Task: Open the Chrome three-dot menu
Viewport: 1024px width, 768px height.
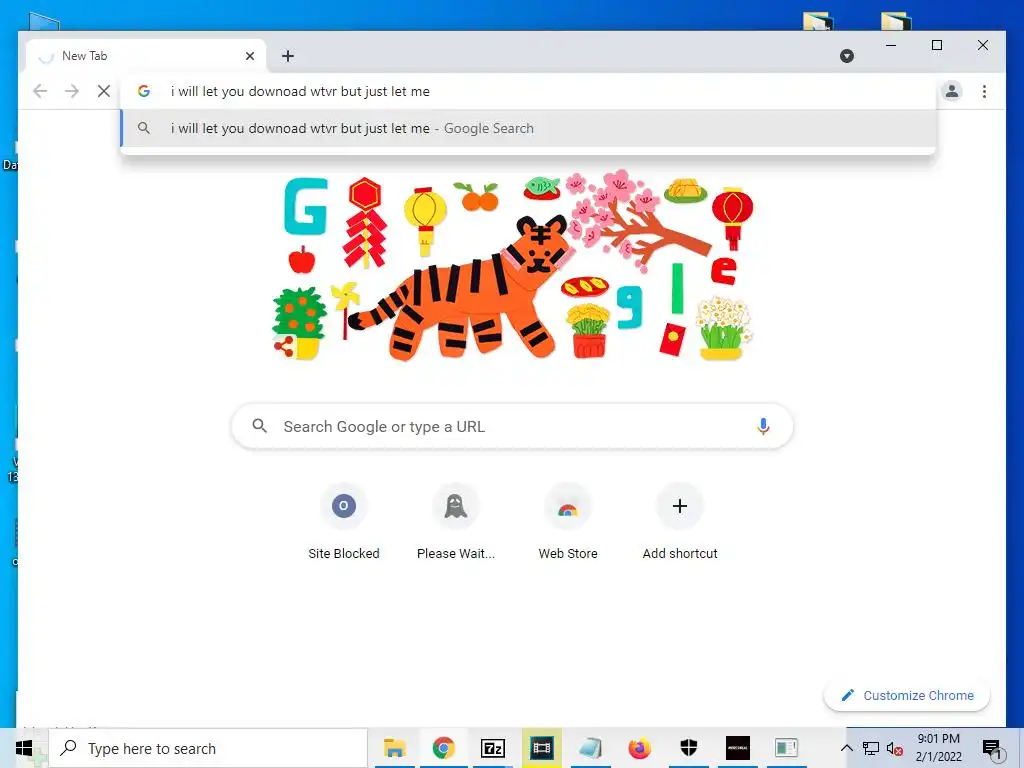Action: pos(984,91)
